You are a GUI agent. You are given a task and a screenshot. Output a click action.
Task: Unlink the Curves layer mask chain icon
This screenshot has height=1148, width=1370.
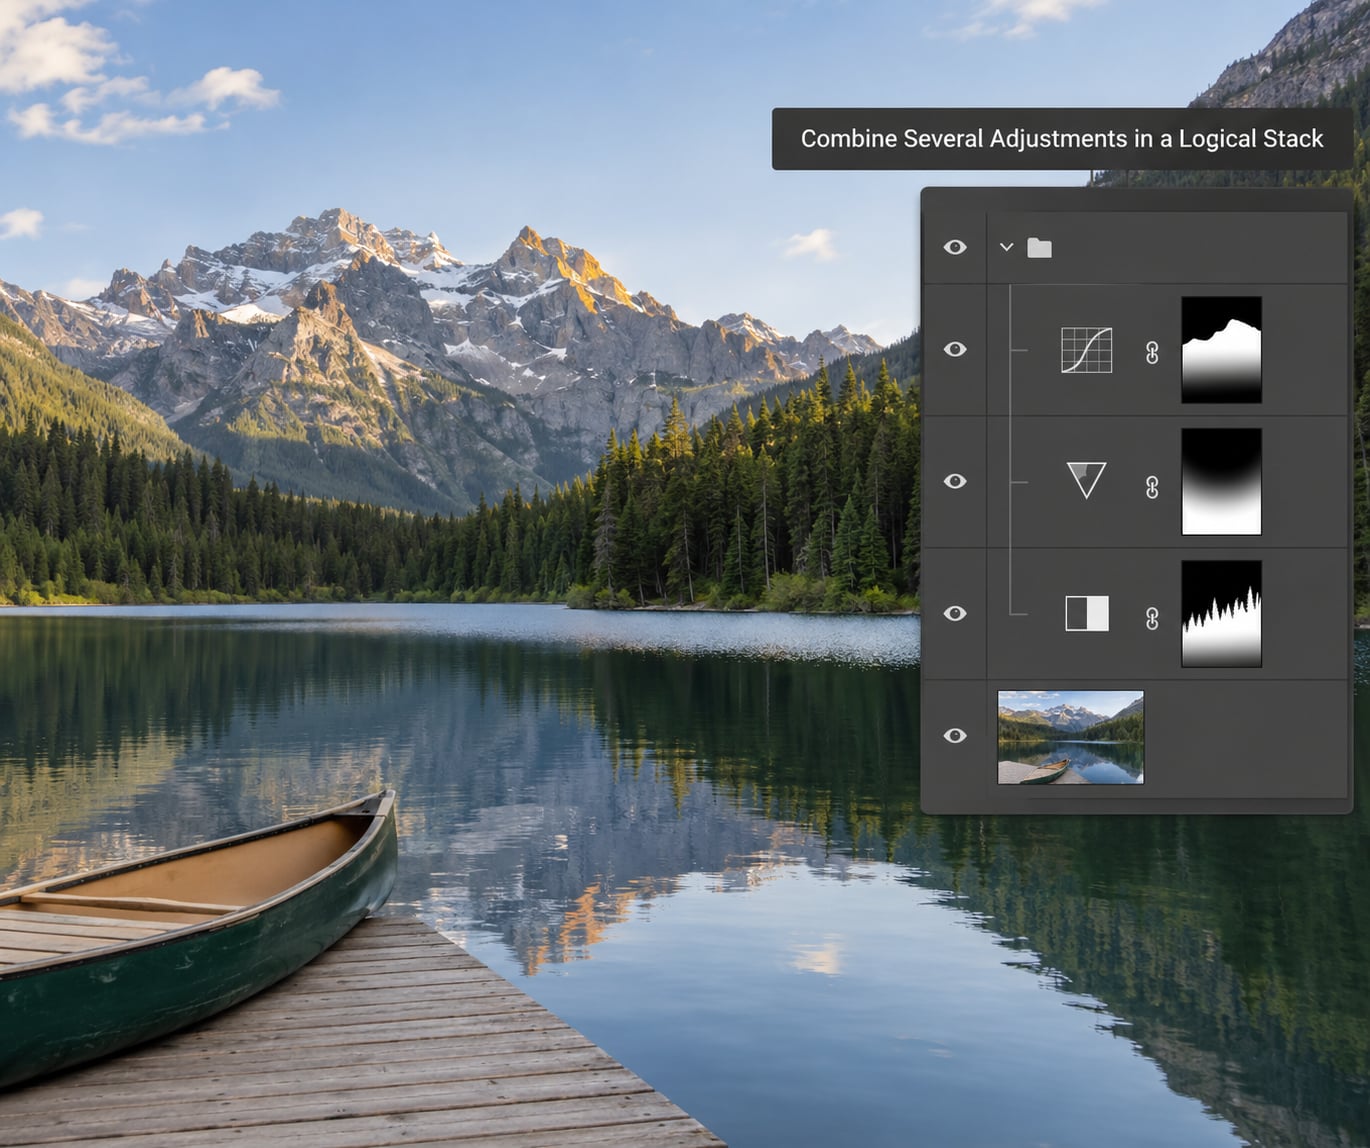(1152, 352)
